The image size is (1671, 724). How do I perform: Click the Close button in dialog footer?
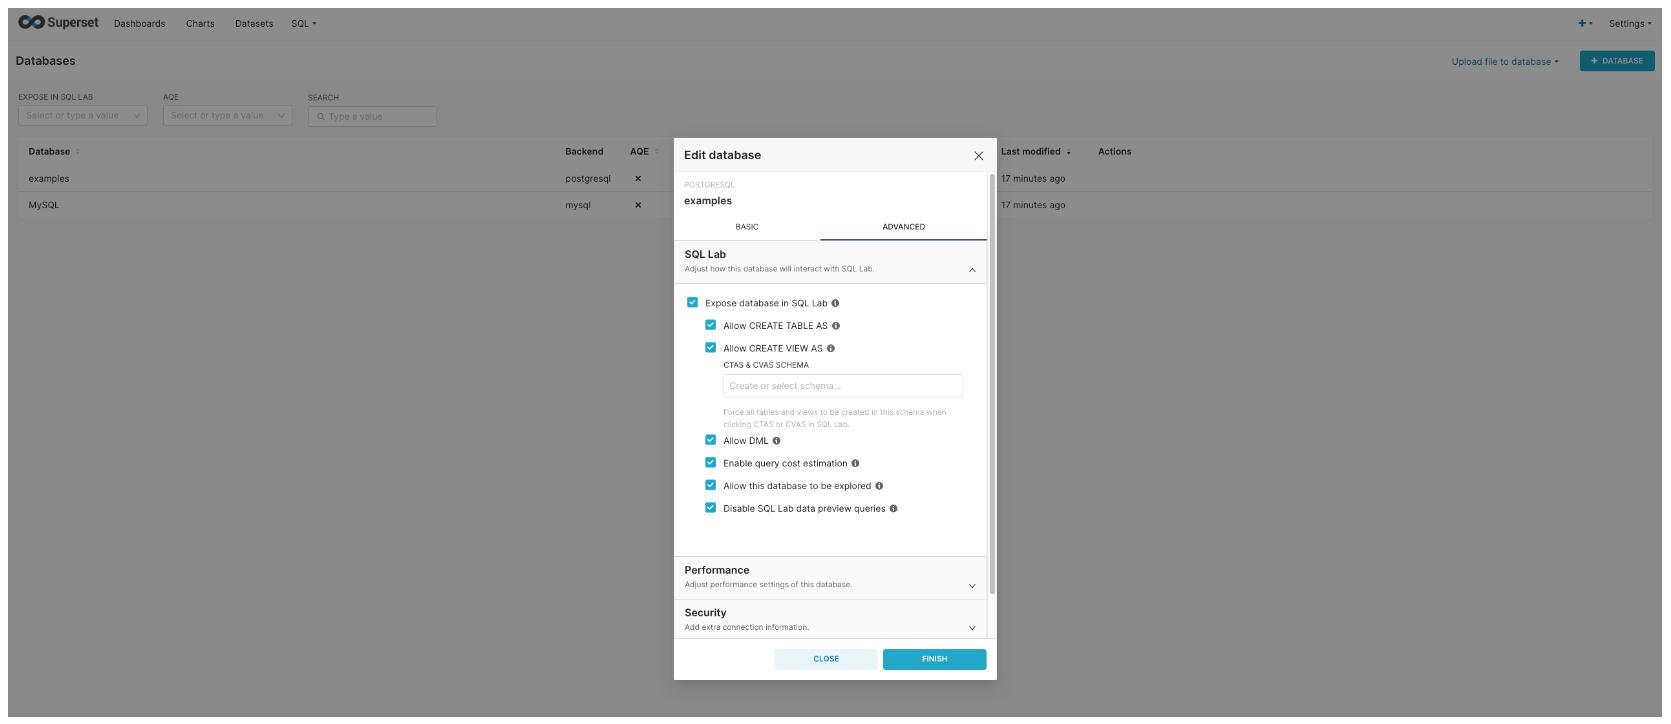pyautogui.click(x=826, y=659)
